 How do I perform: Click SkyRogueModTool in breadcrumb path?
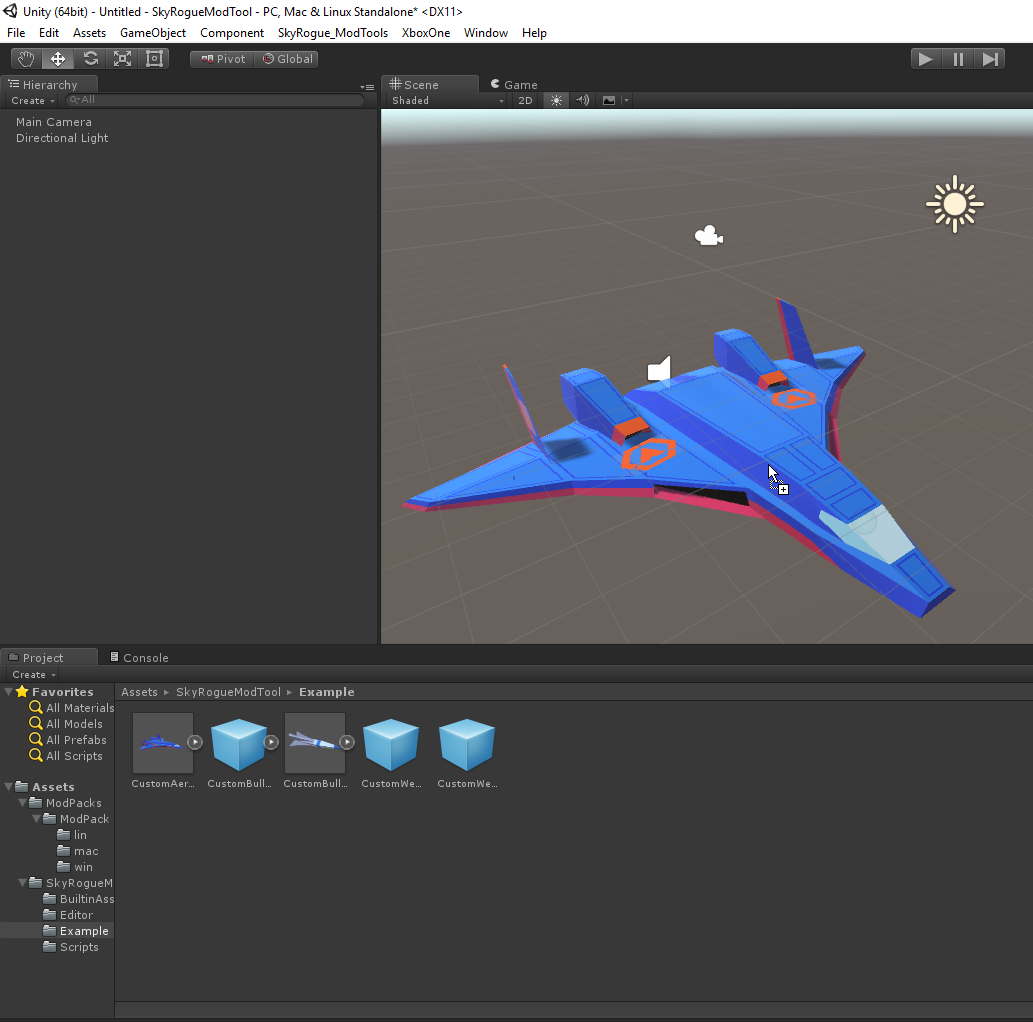click(x=228, y=692)
